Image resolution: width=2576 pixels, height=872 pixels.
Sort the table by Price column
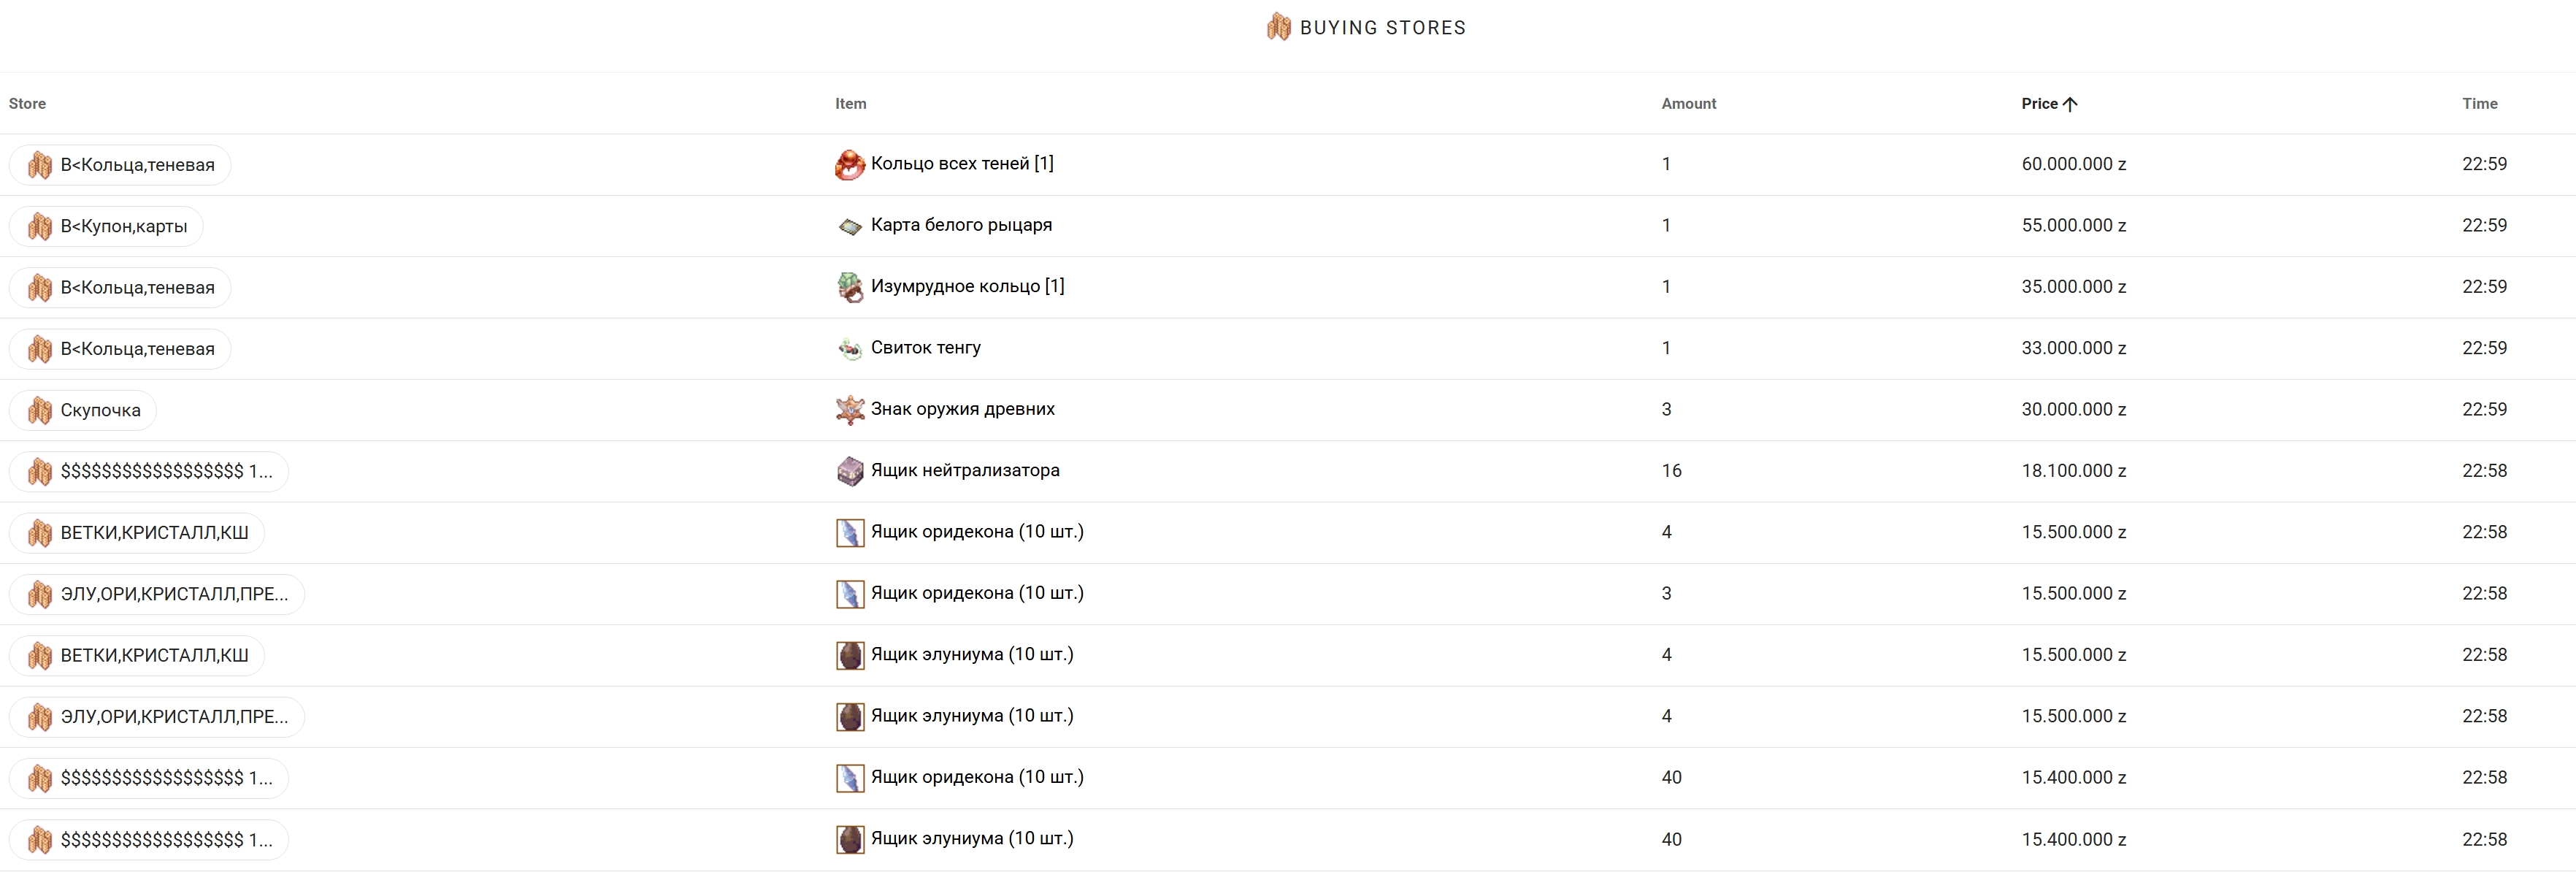2039,104
